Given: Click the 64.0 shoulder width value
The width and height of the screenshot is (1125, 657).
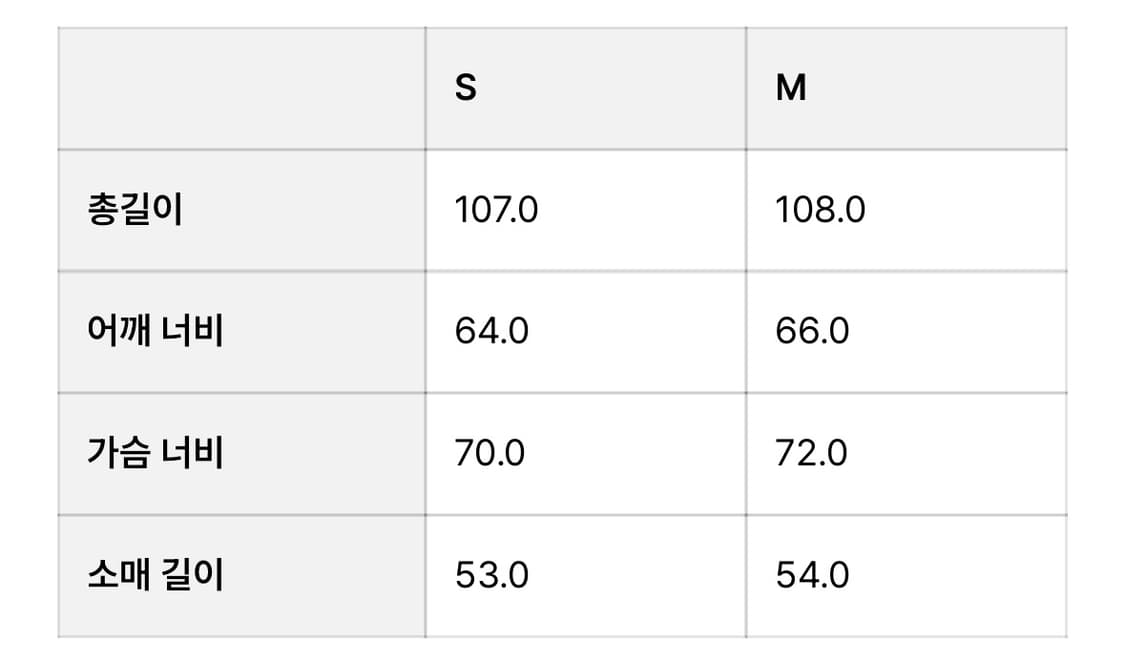Looking at the screenshot, I should 491,331.
